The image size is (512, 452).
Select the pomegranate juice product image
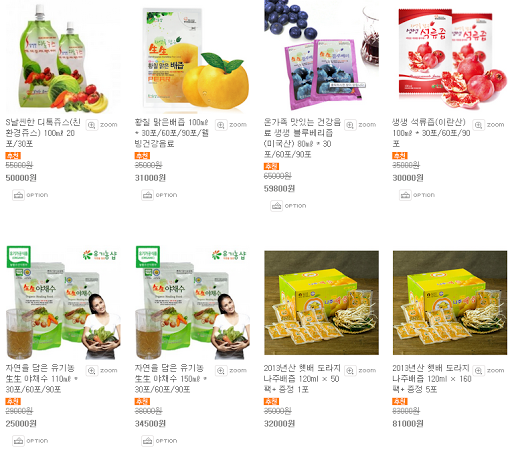pyautogui.click(x=450, y=58)
